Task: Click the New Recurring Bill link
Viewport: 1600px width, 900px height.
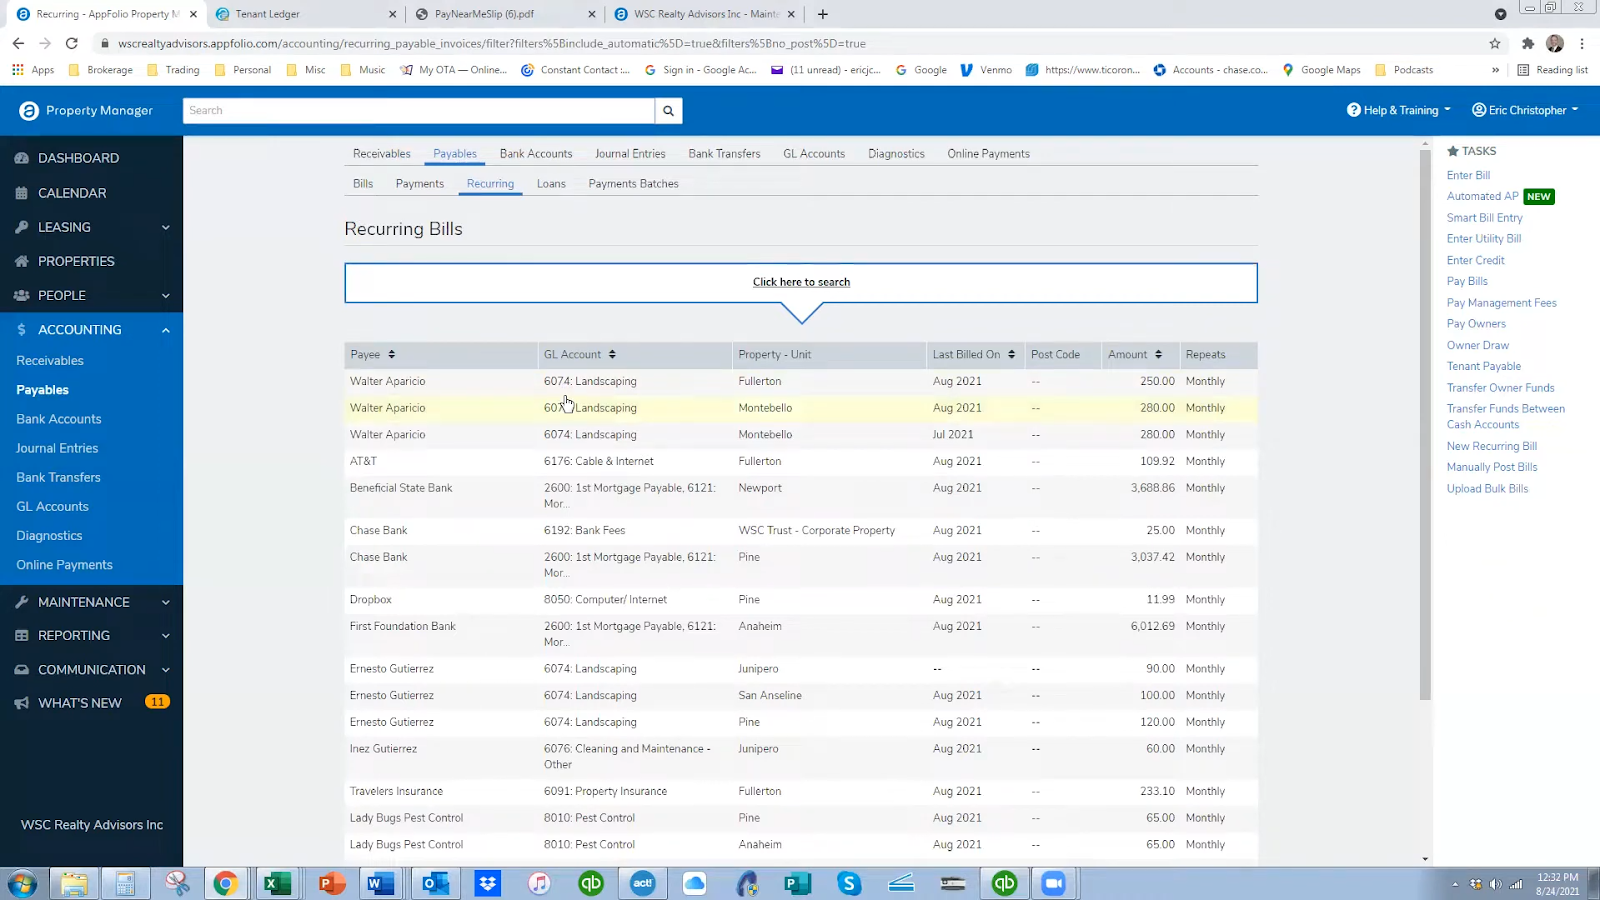Action: point(1491,446)
